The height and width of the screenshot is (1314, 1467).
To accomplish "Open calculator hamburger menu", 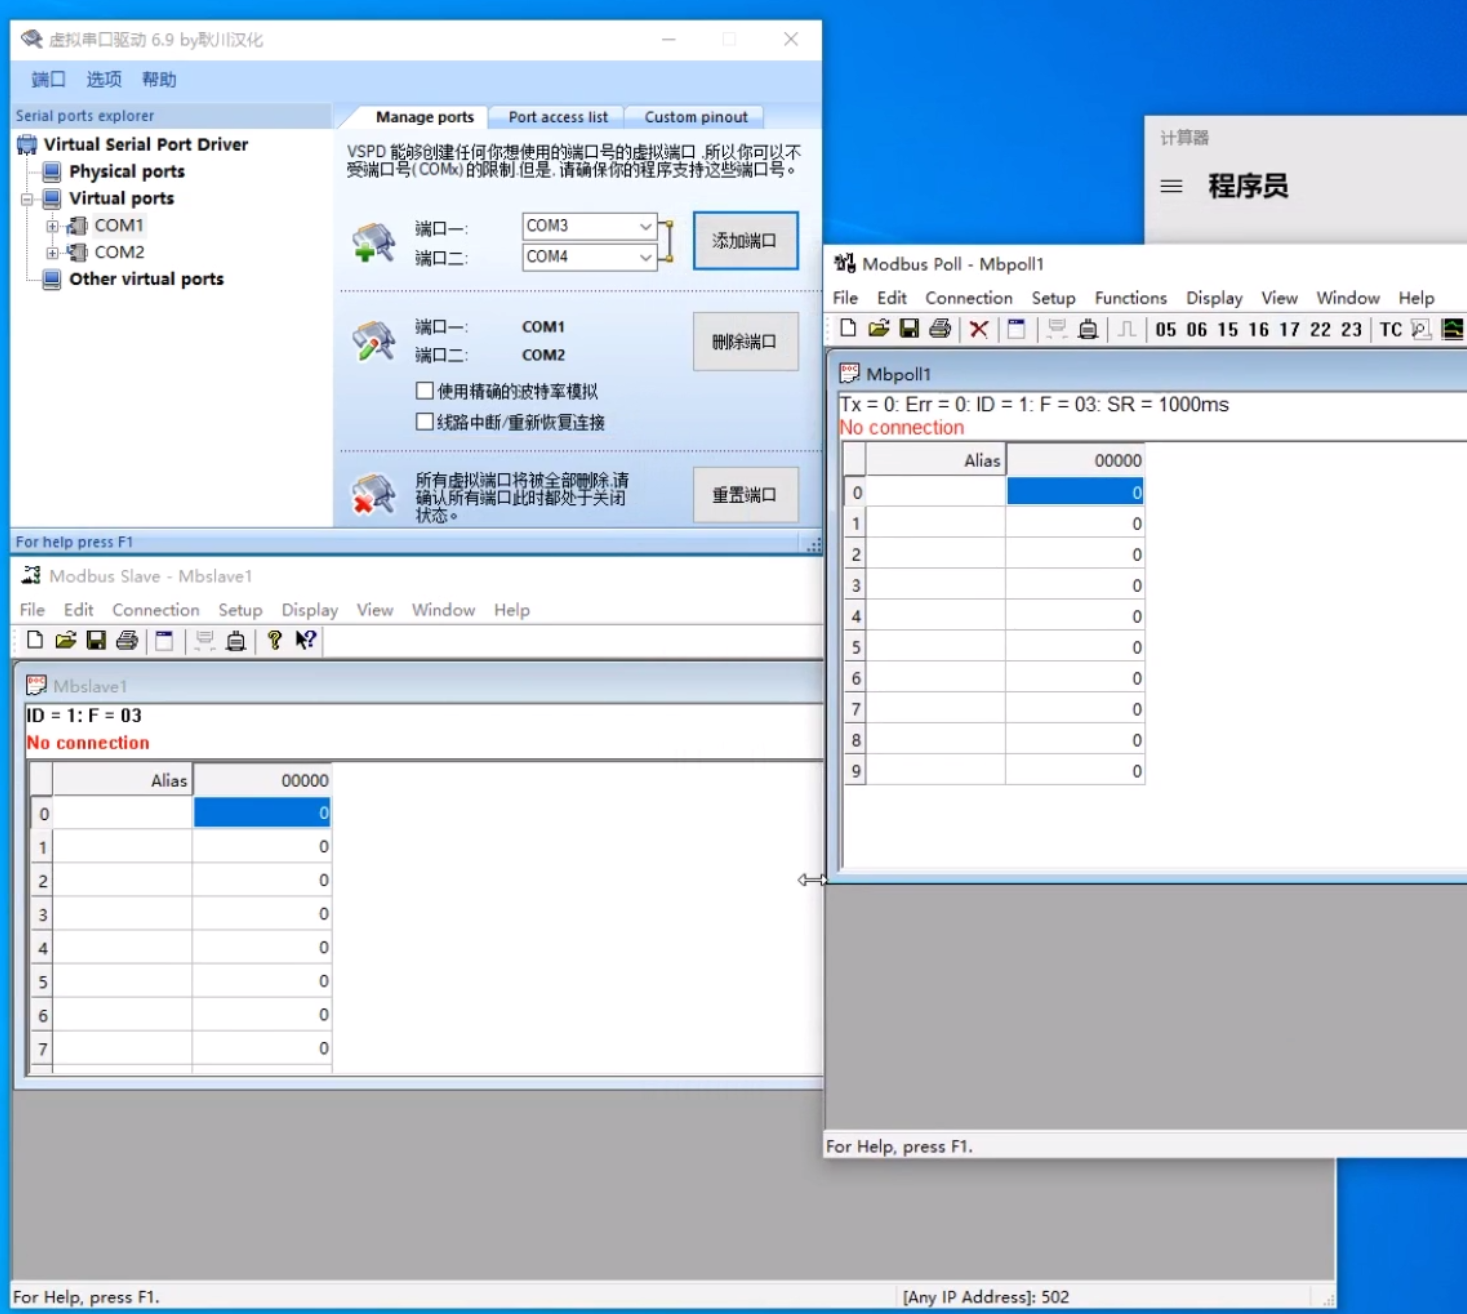I will coord(1171,186).
